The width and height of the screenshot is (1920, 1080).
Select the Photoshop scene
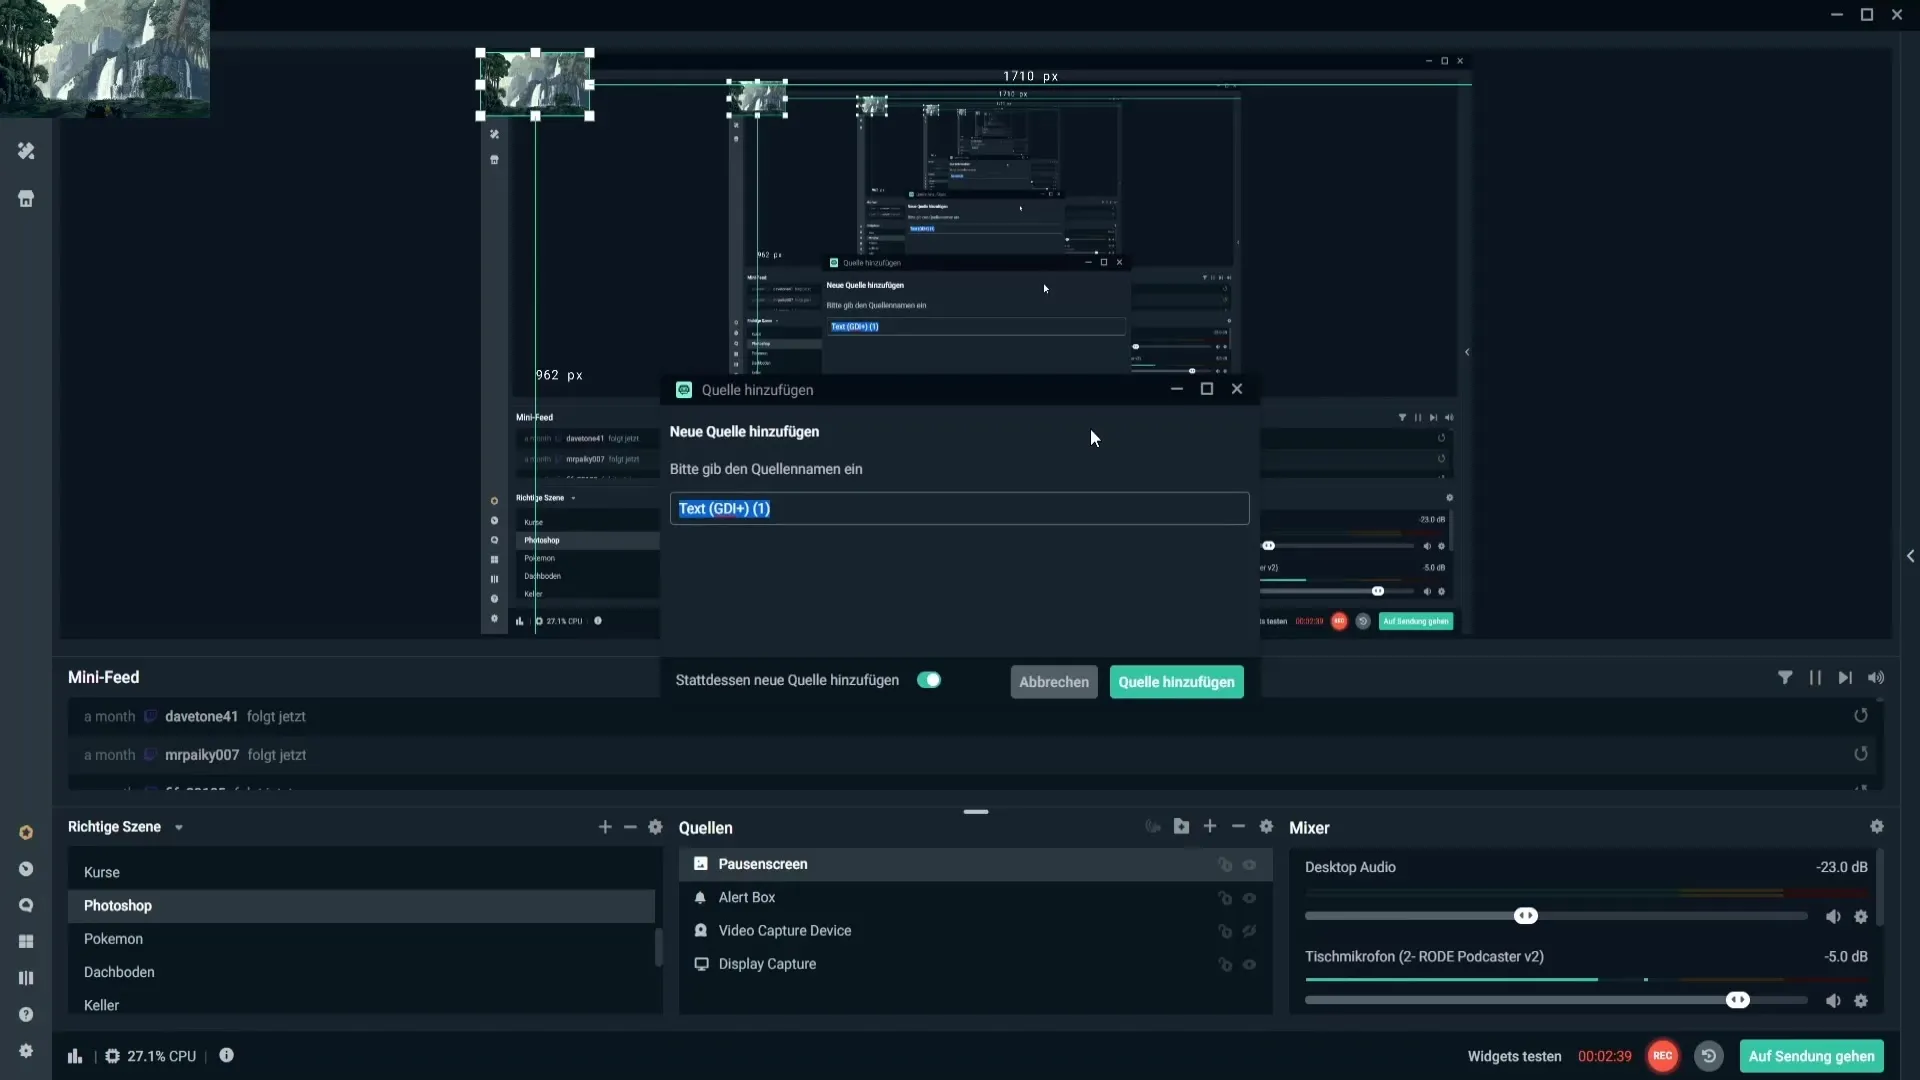(x=361, y=906)
